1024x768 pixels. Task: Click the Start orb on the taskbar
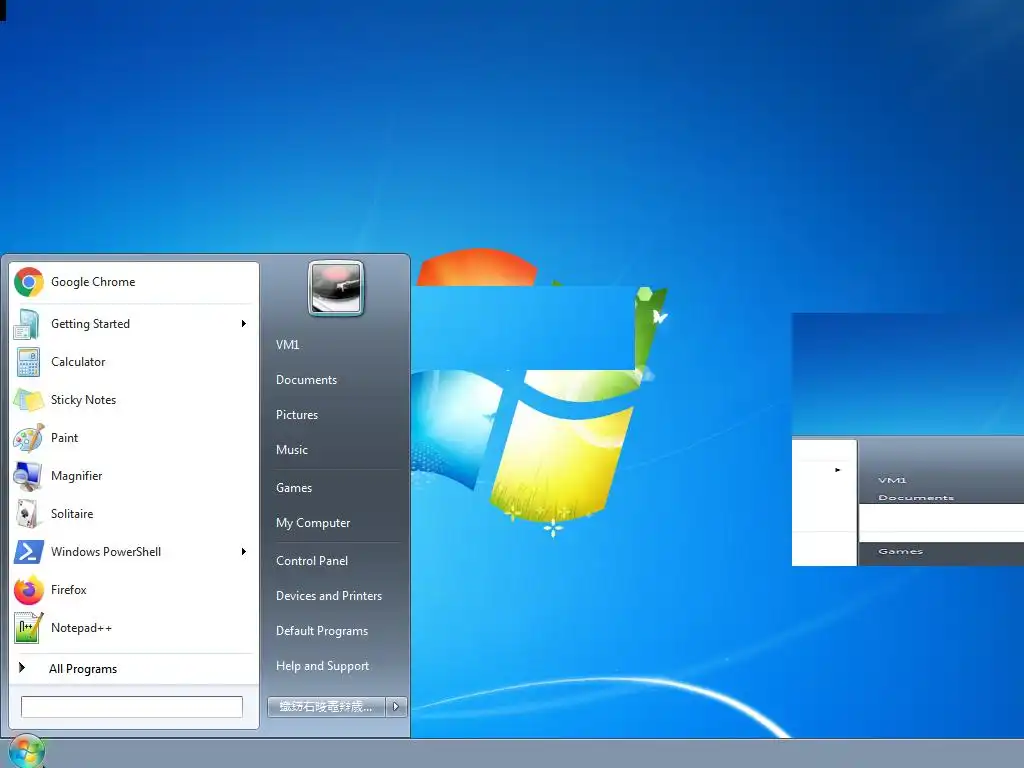(x=27, y=751)
